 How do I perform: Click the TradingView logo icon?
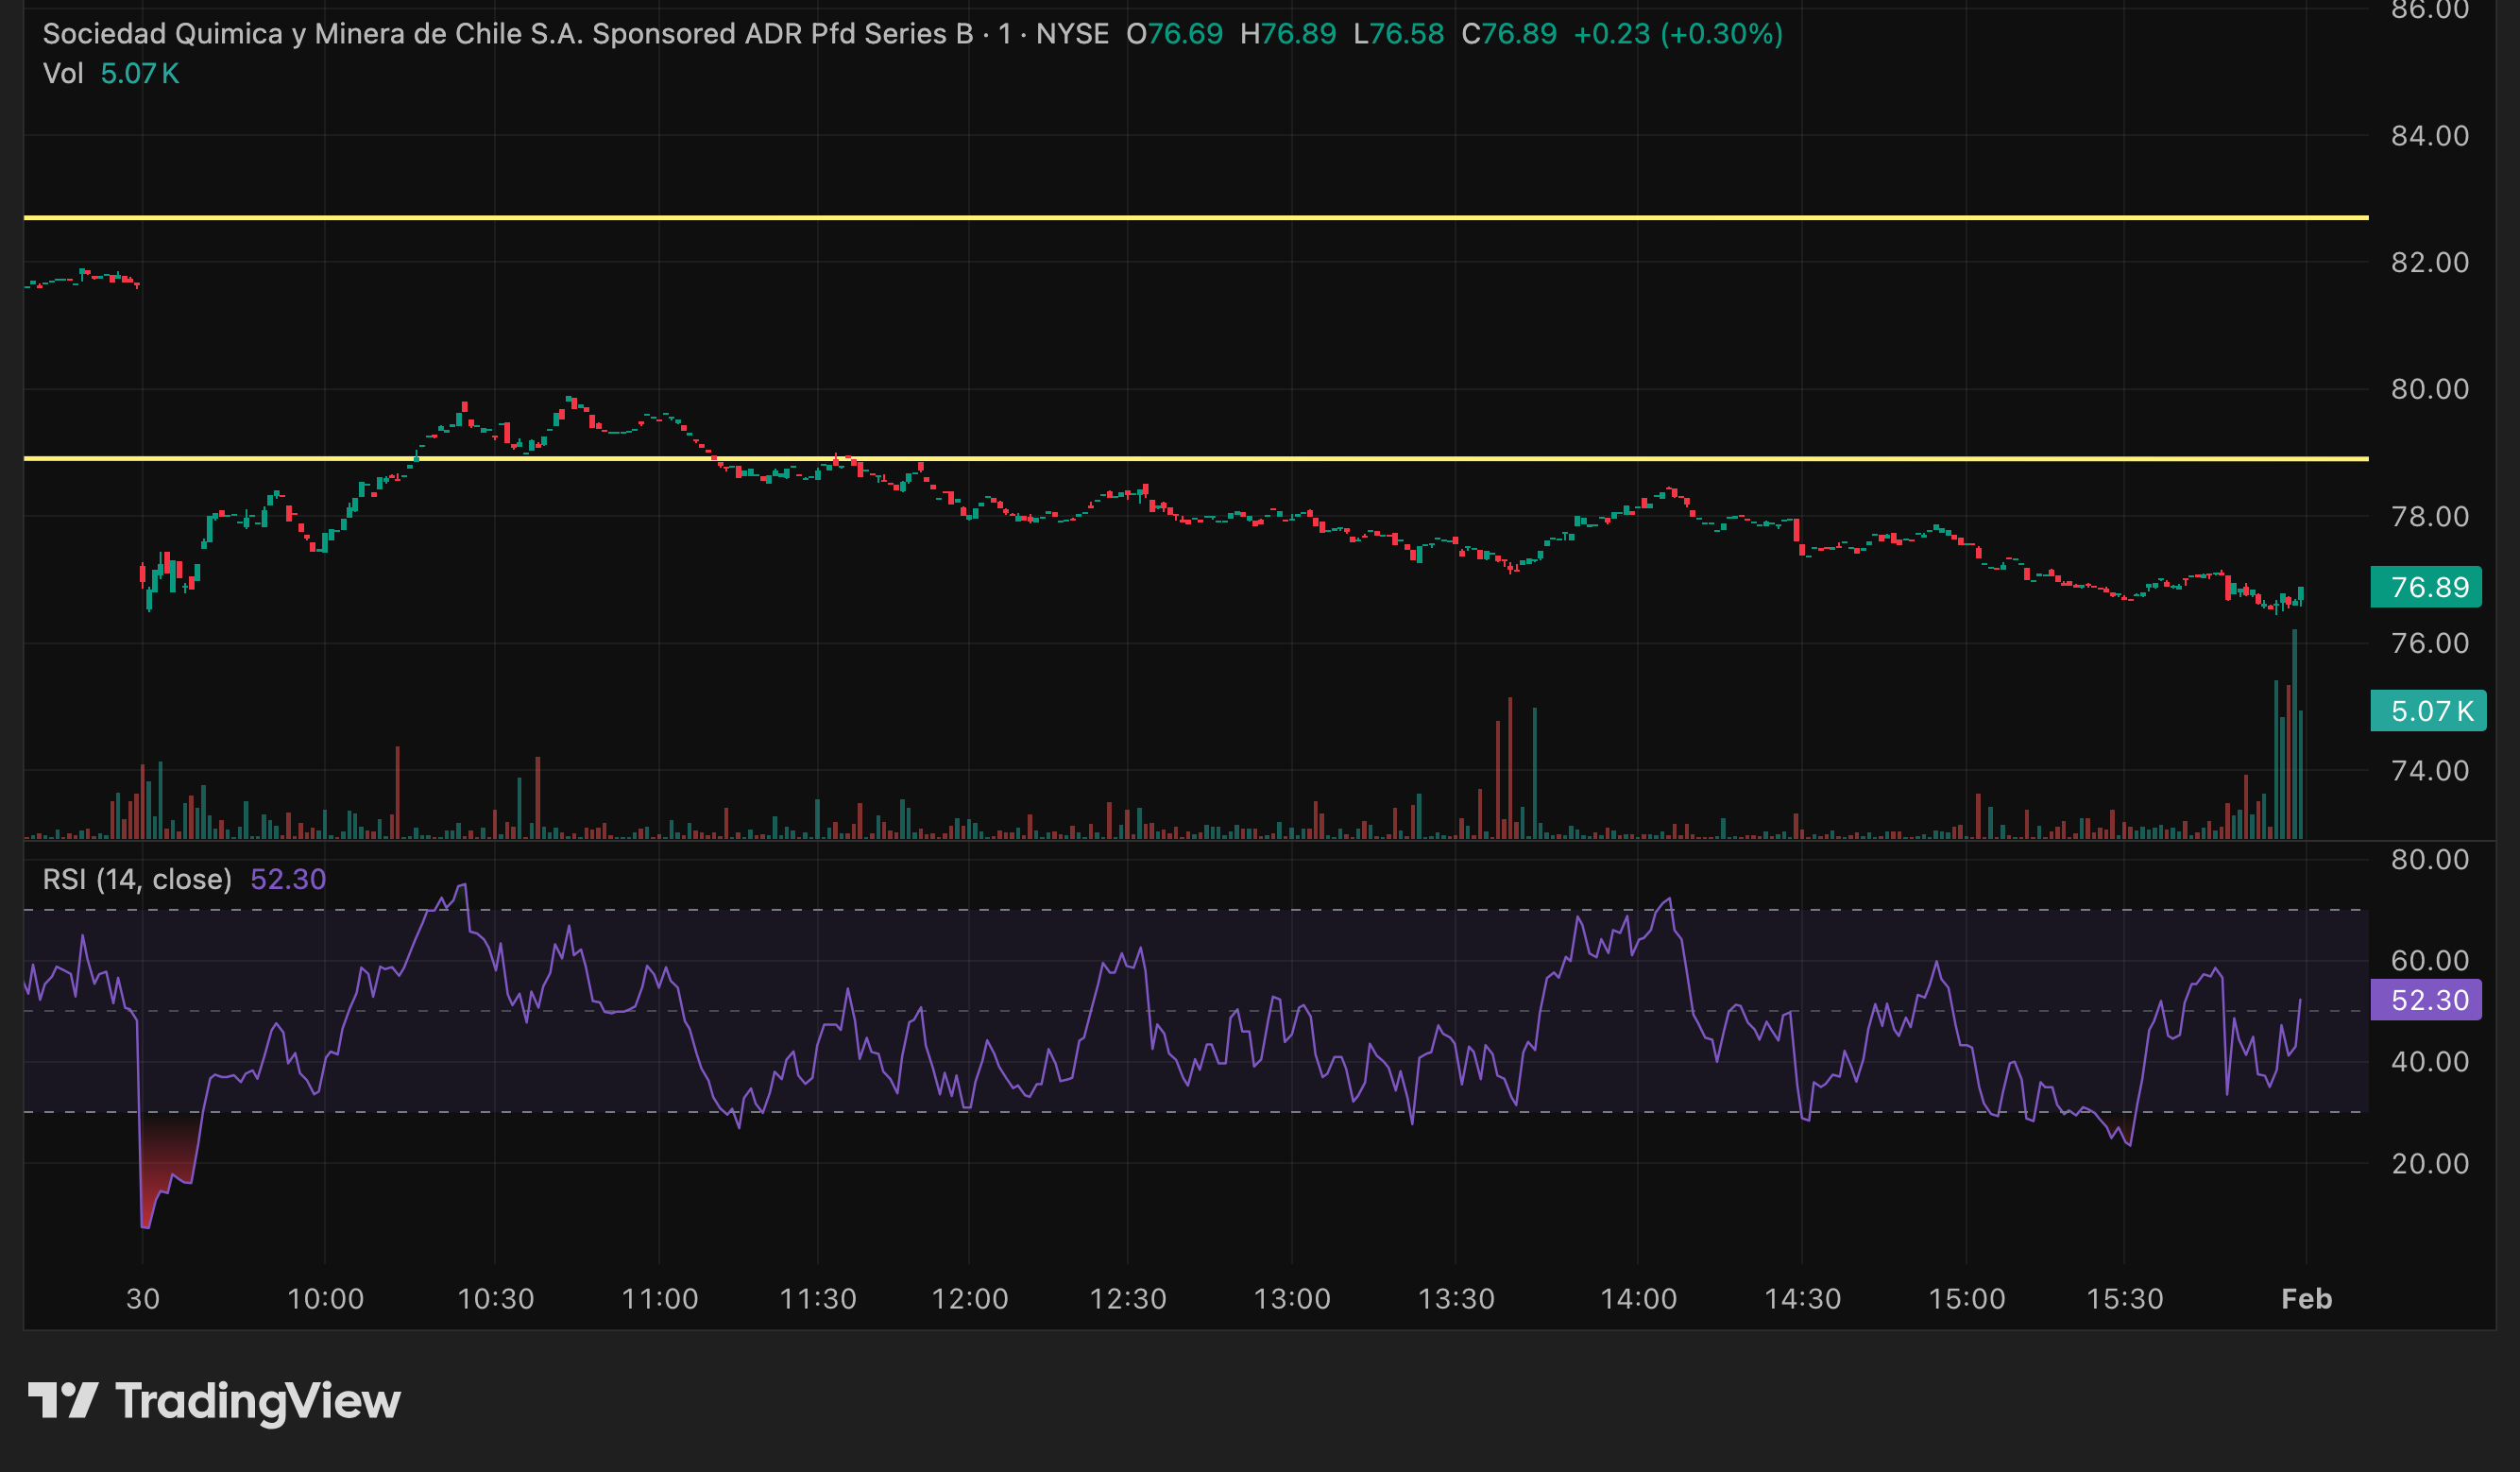point(62,1400)
